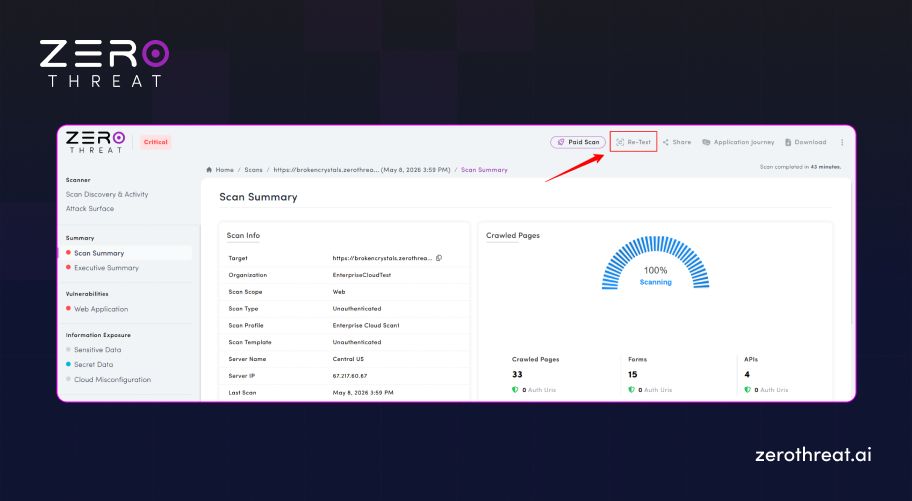This screenshot has height=501, width=912.
Task: Click the Scan Type Unauthenticated value
Action: [357, 308]
